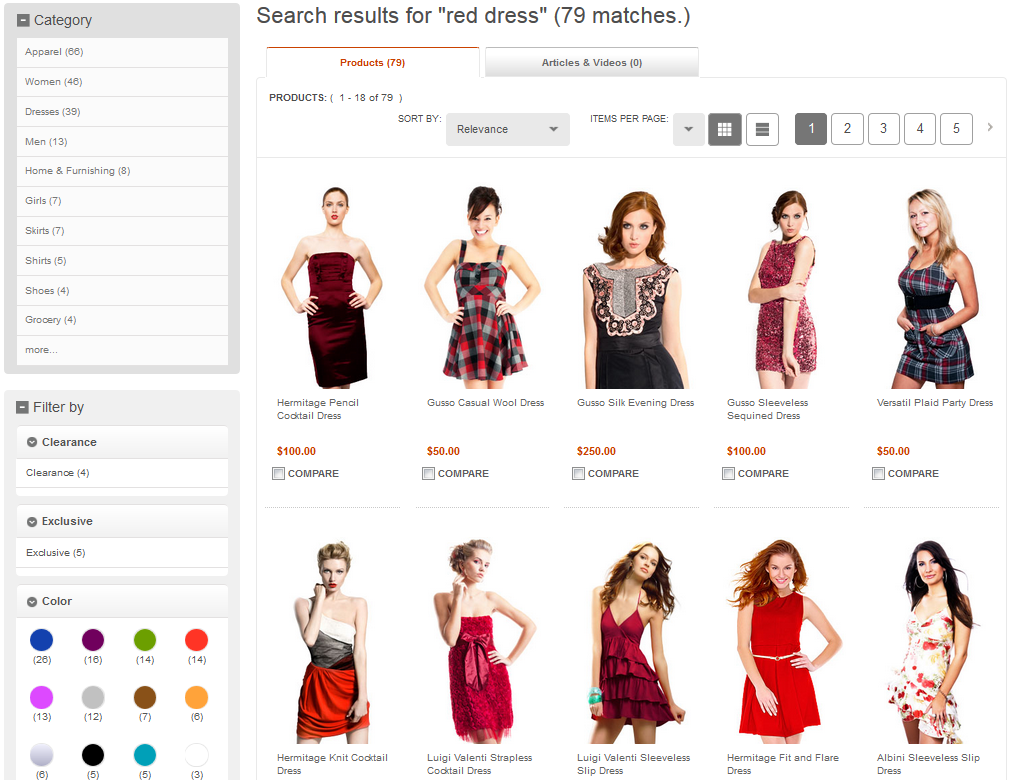
Task: Open Gusso Silk Evening Dress title link
Action: pos(635,403)
